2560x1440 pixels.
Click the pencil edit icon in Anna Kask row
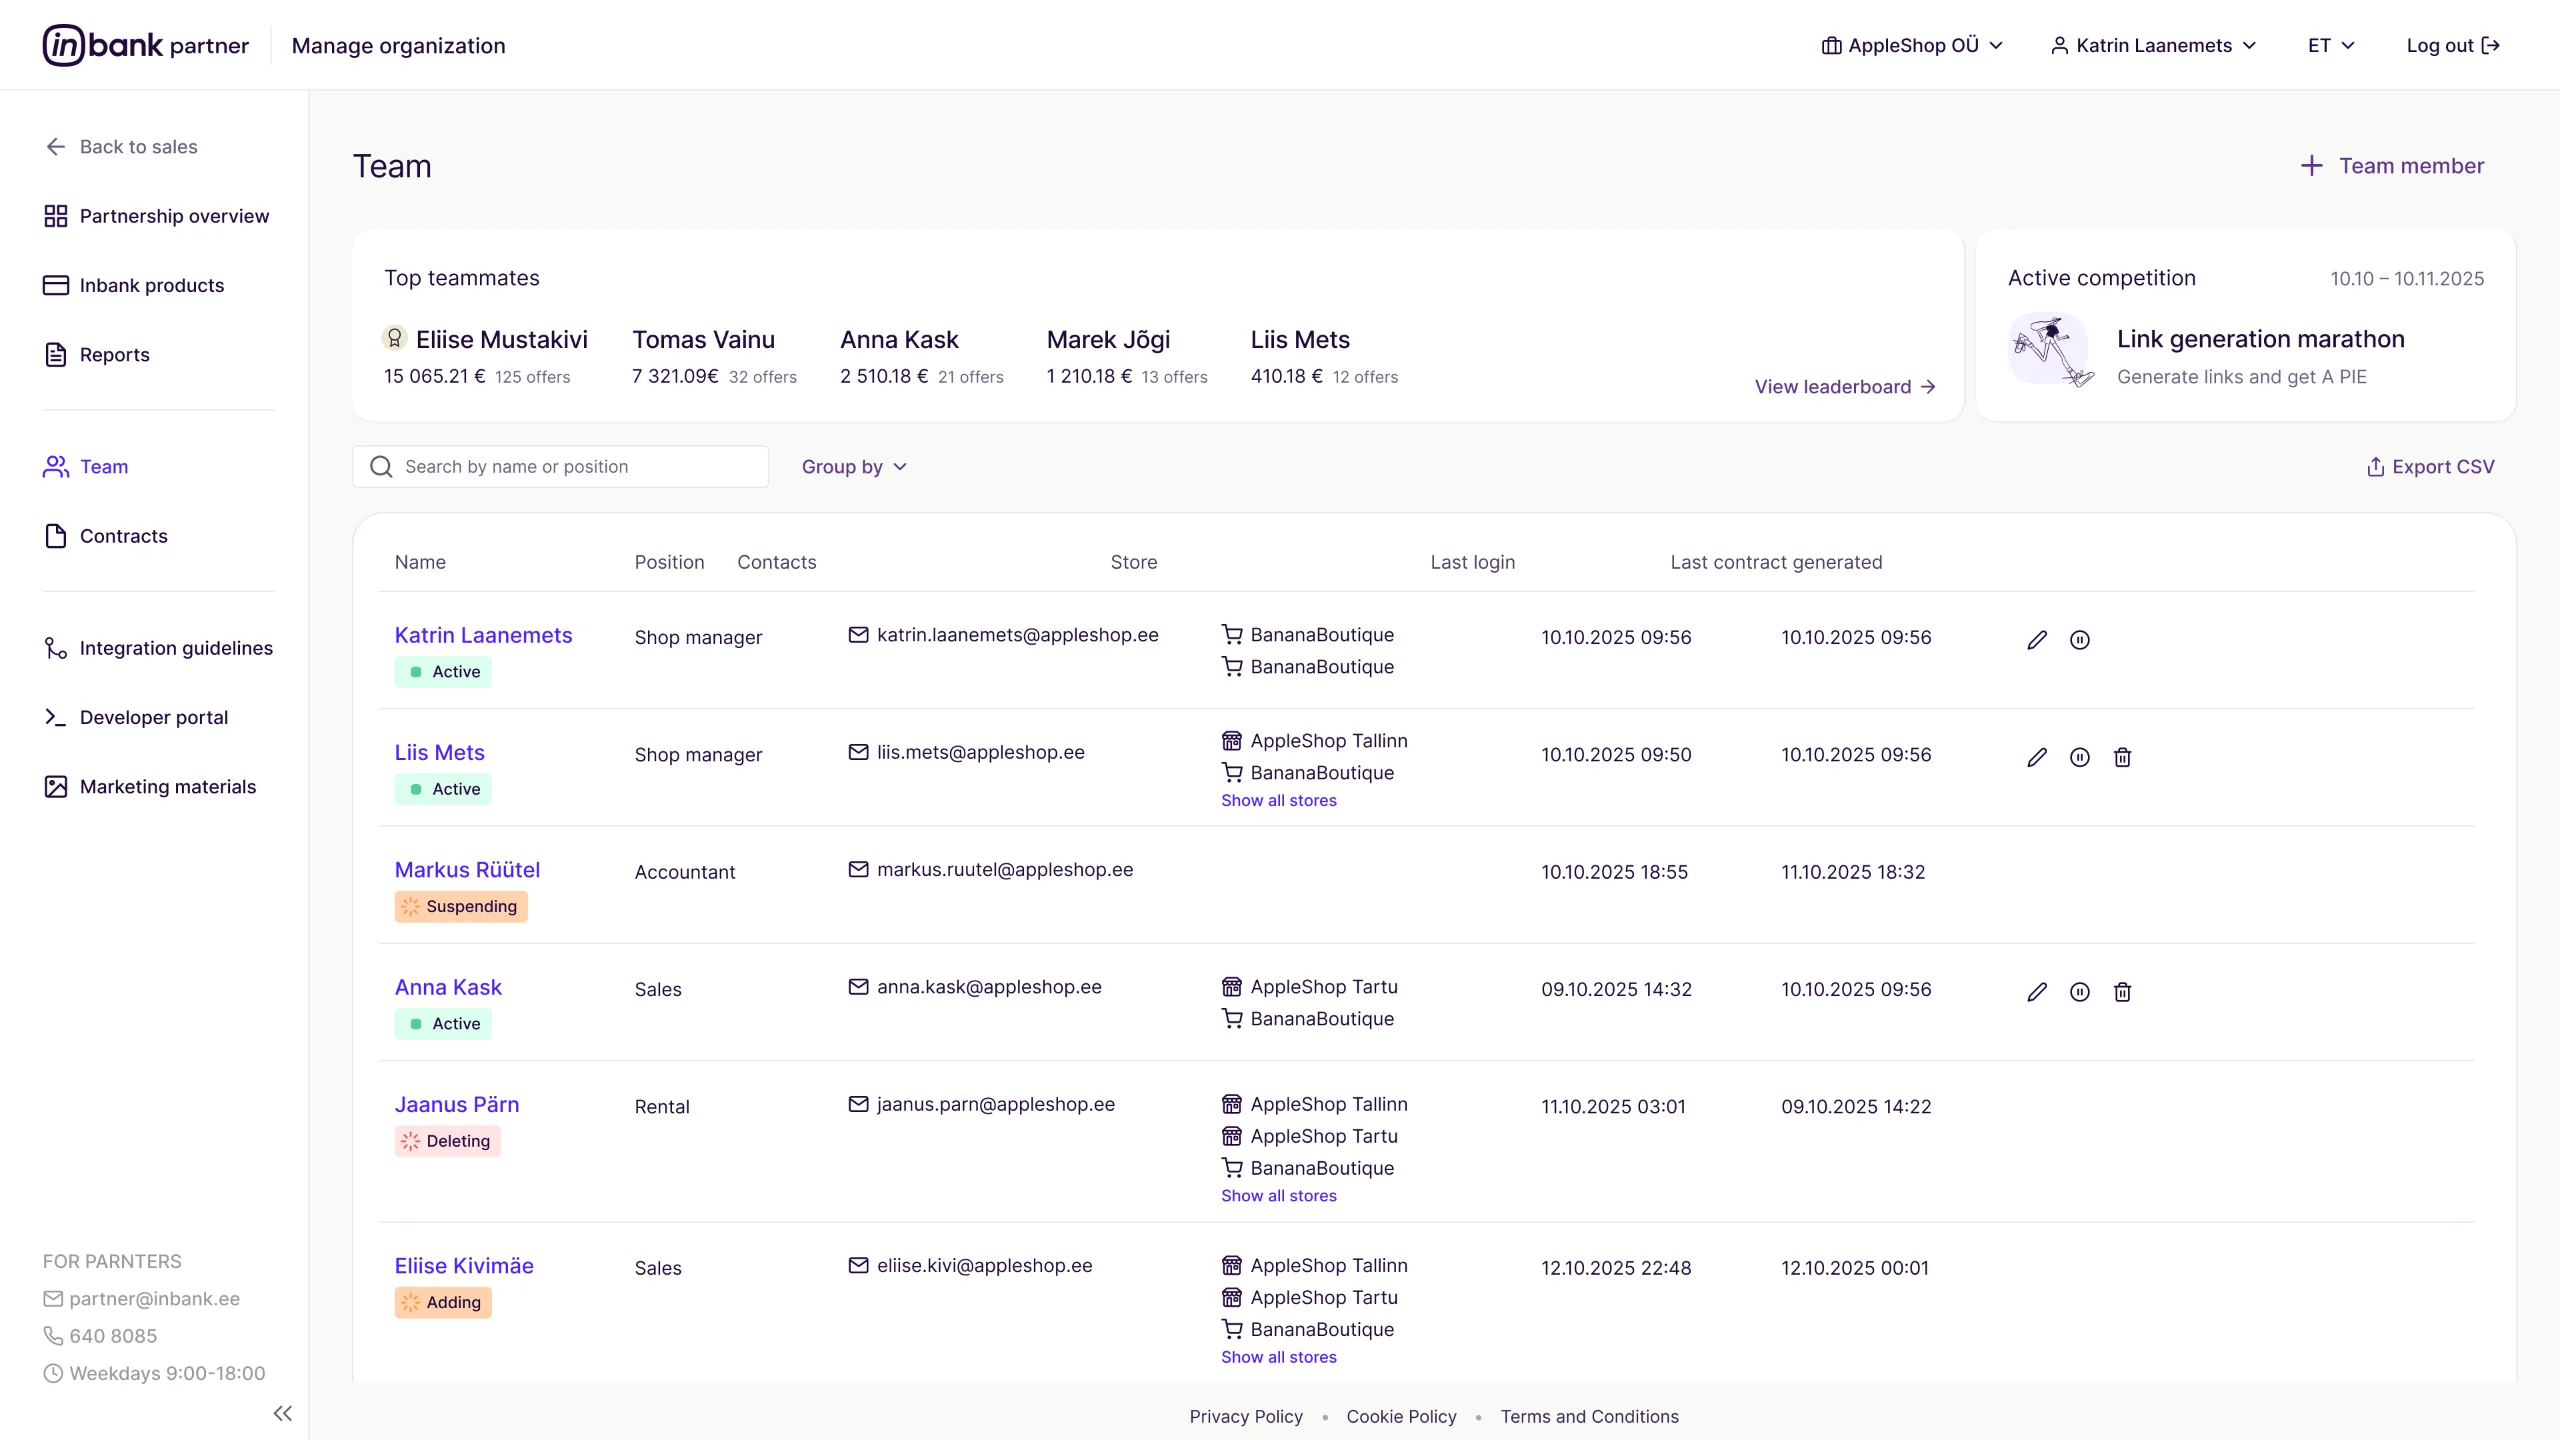pos(2037,992)
